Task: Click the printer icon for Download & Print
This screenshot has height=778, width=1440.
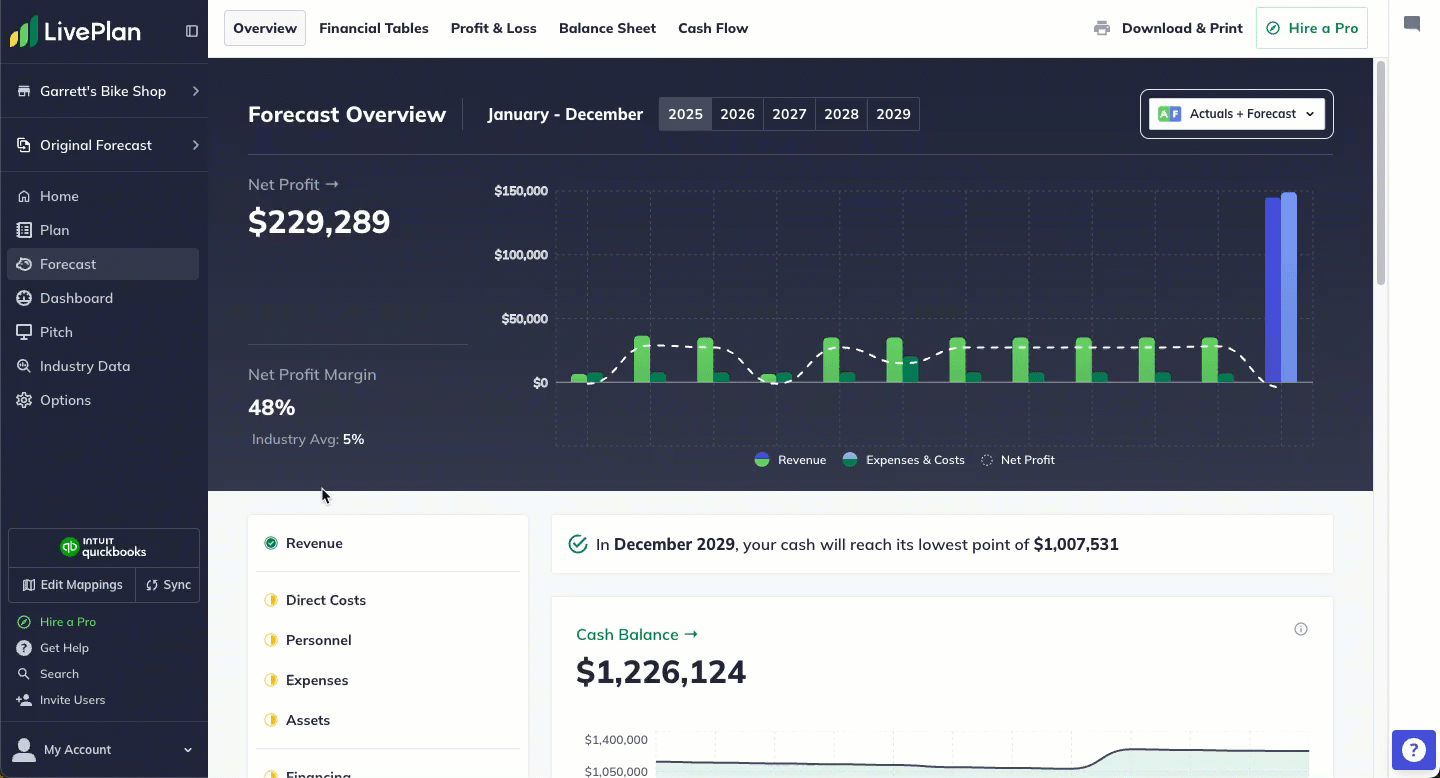Action: pos(1102,28)
